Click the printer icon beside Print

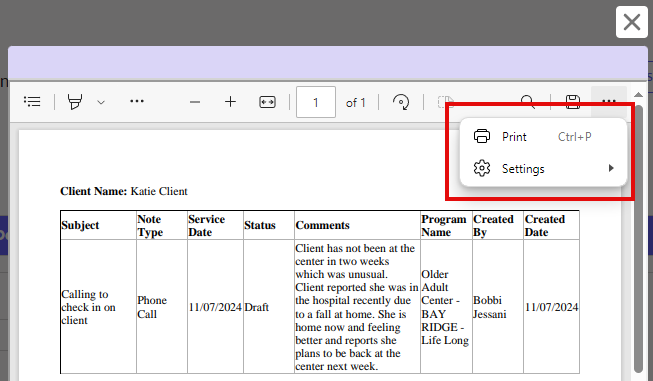pos(482,137)
